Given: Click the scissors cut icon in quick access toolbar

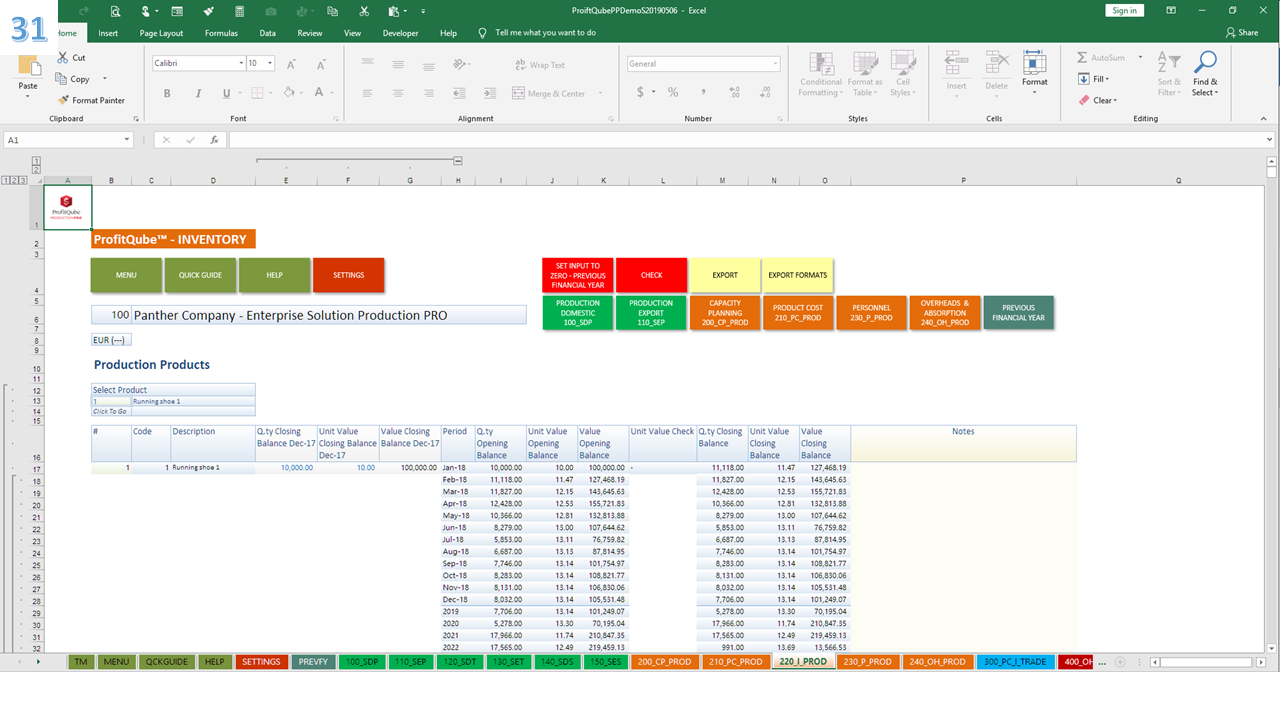Looking at the screenshot, I should click(x=364, y=11).
